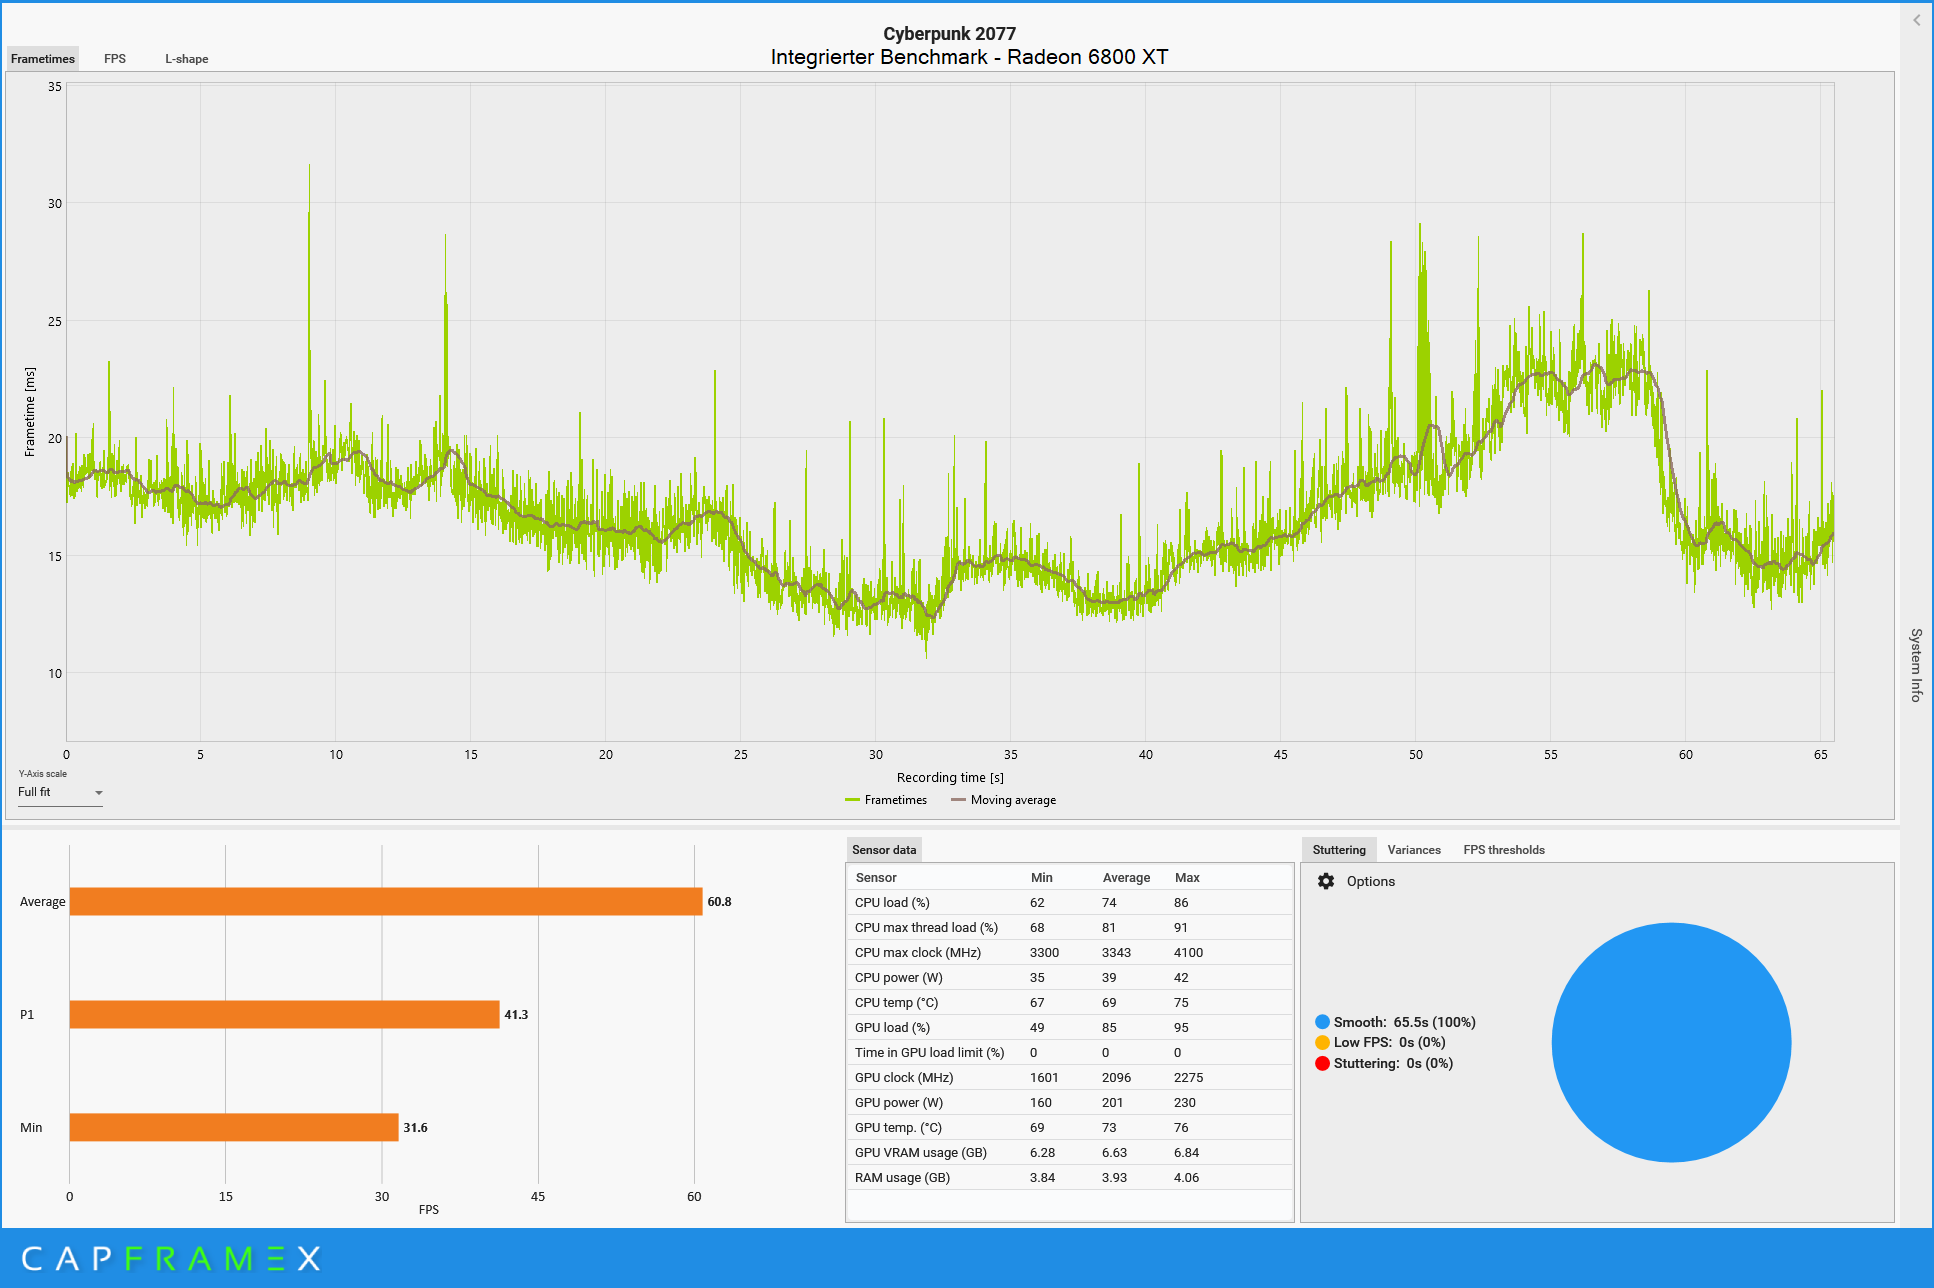Collapse the System Info chevron arrow
The image size is (1934, 1288).
point(1916,20)
